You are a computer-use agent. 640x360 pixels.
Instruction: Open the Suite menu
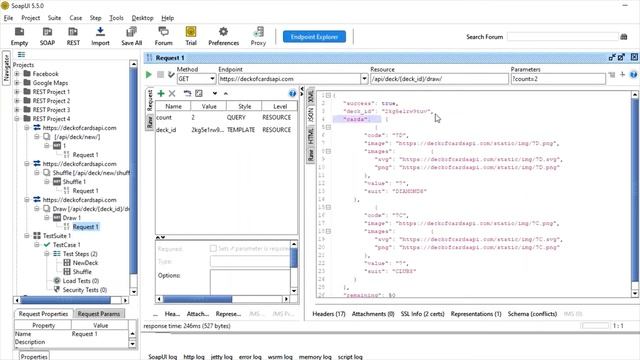coord(54,18)
